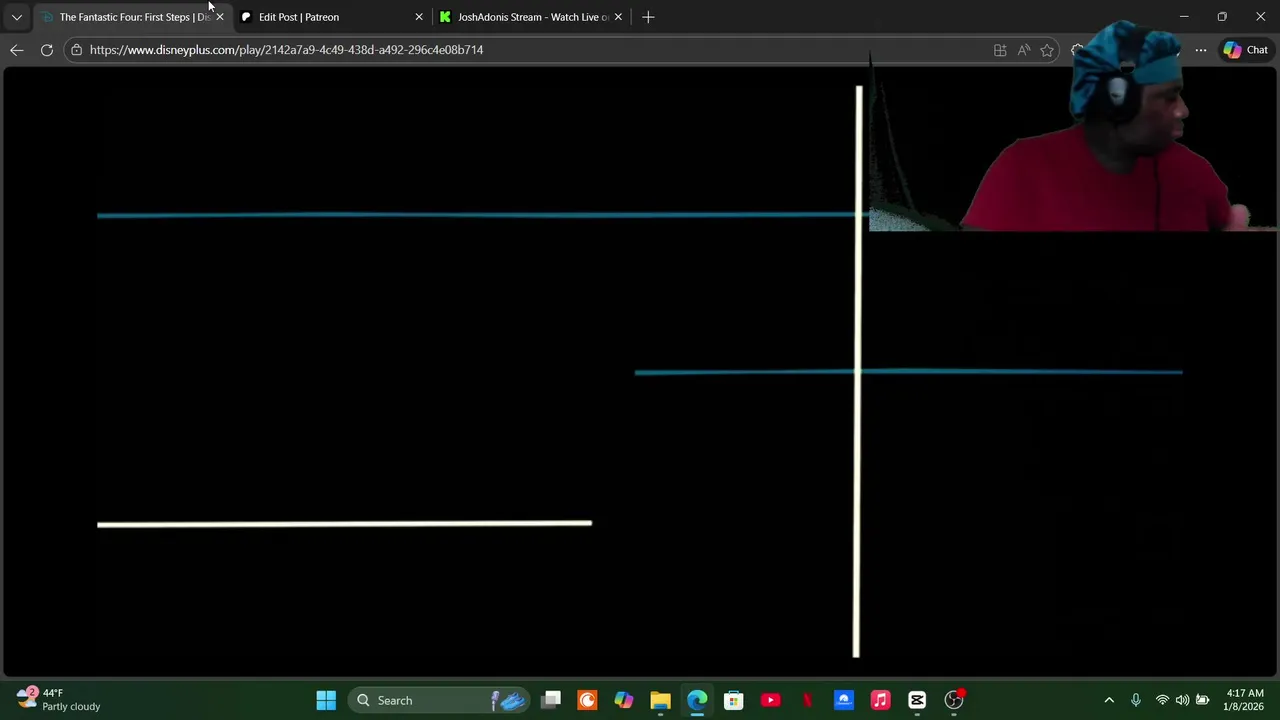Image resolution: width=1280 pixels, height=720 pixels.
Task: Launch YouTube from taskbar
Action: (x=770, y=700)
